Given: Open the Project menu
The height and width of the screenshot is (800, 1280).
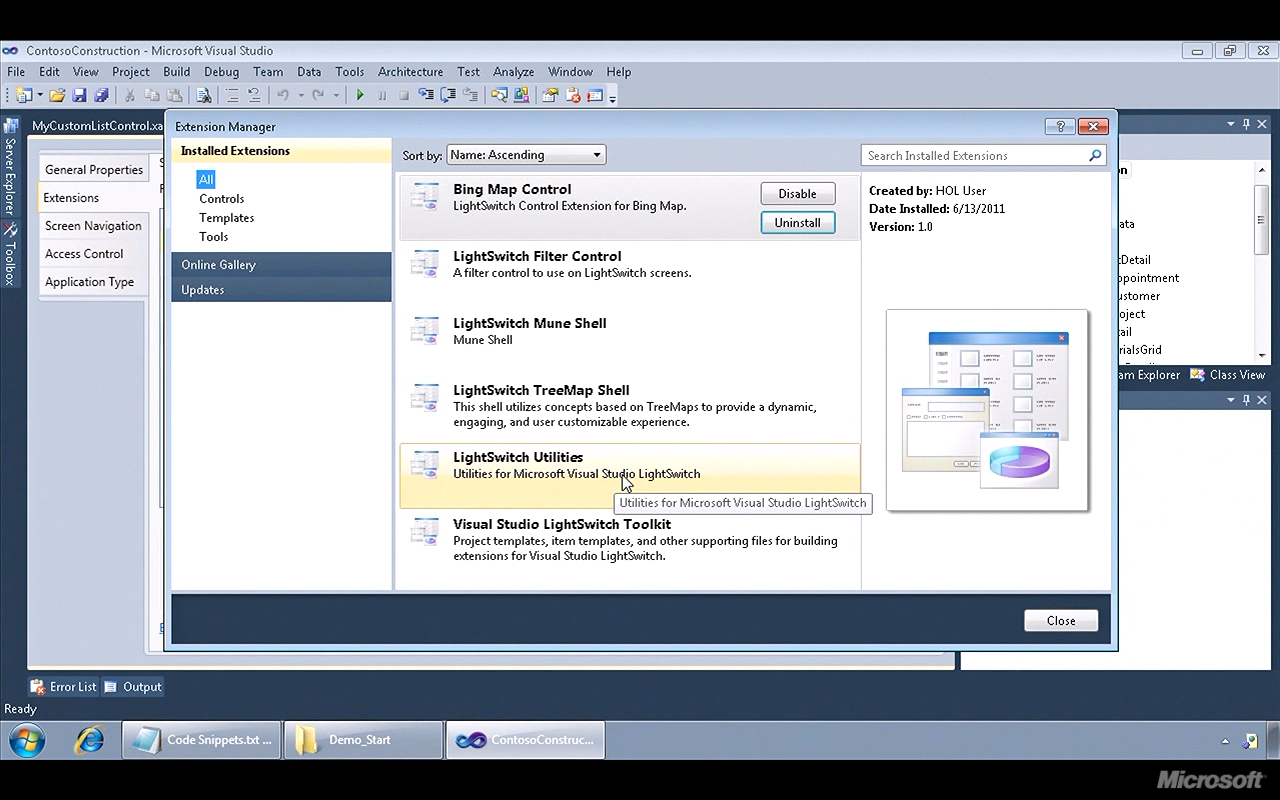Looking at the screenshot, I should click(131, 72).
